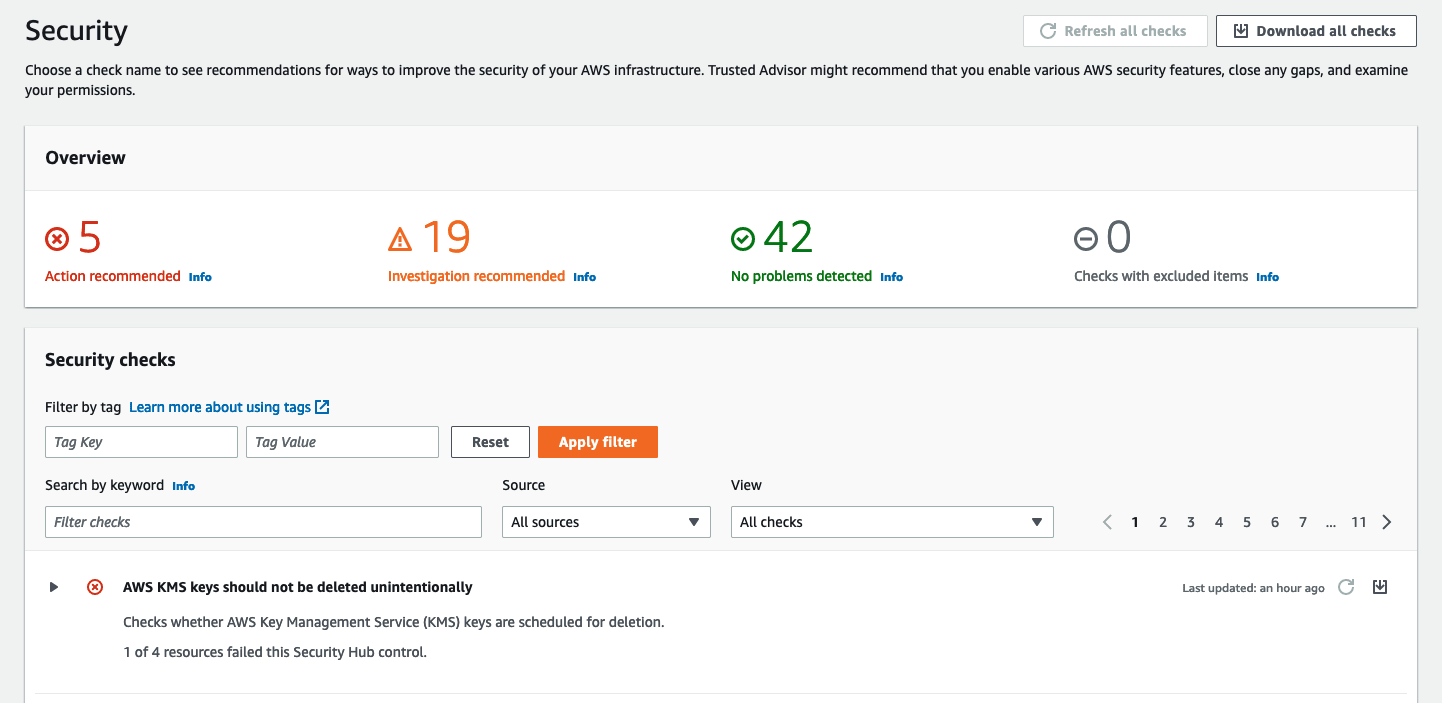Go to previous page with left chevron
The width and height of the screenshot is (1442, 703).
pos(1107,522)
